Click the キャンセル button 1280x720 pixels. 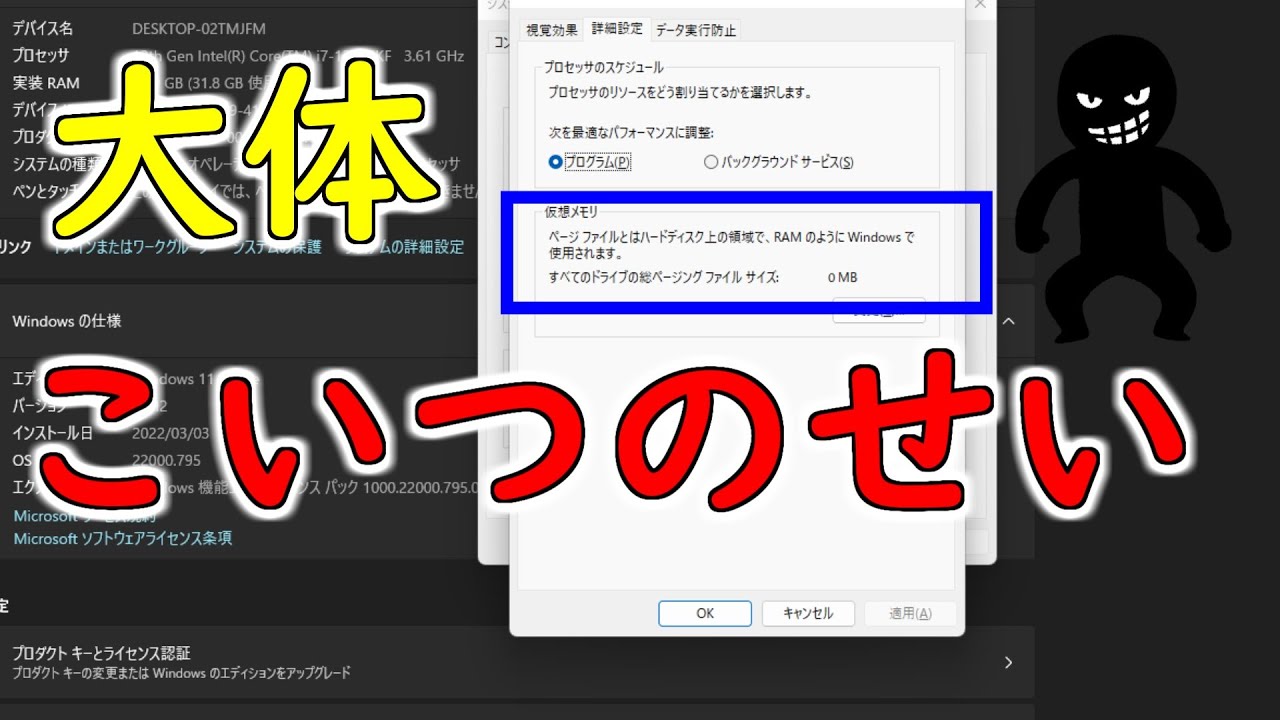pyautogui.click(x=808, y=613)
